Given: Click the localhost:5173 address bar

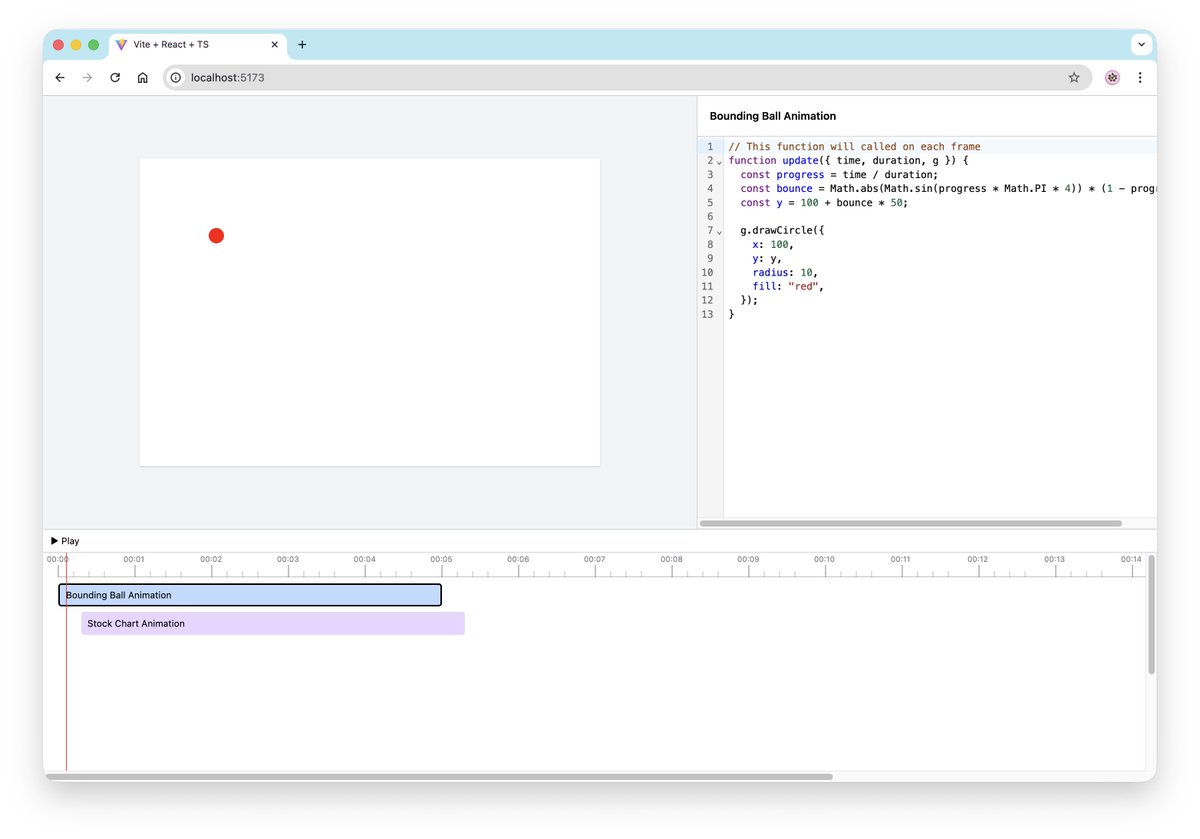Looking at the screenshot, I should click(625, 77).
